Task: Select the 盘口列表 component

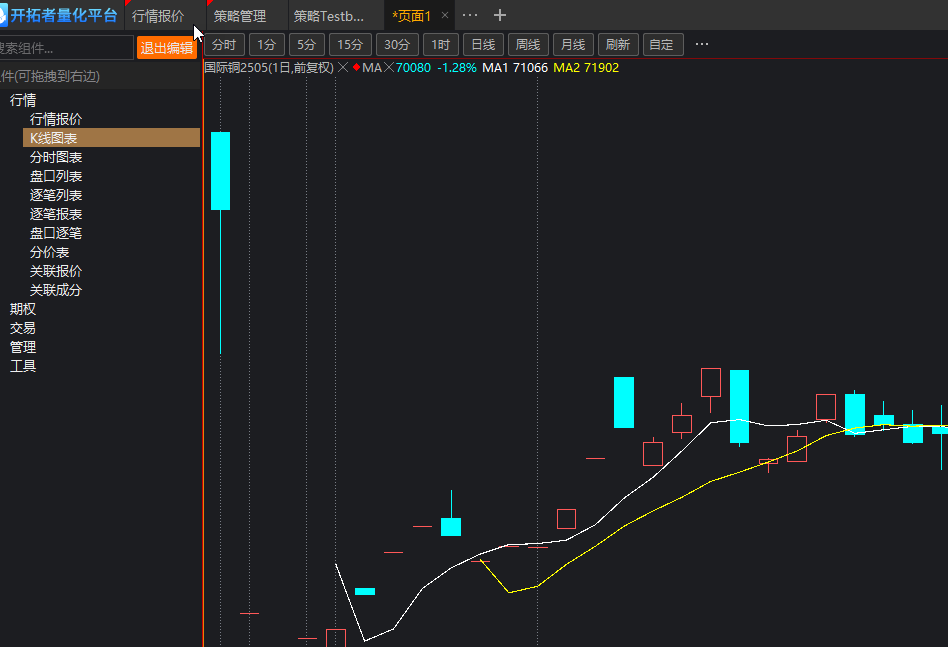Action: pos(56,176)
